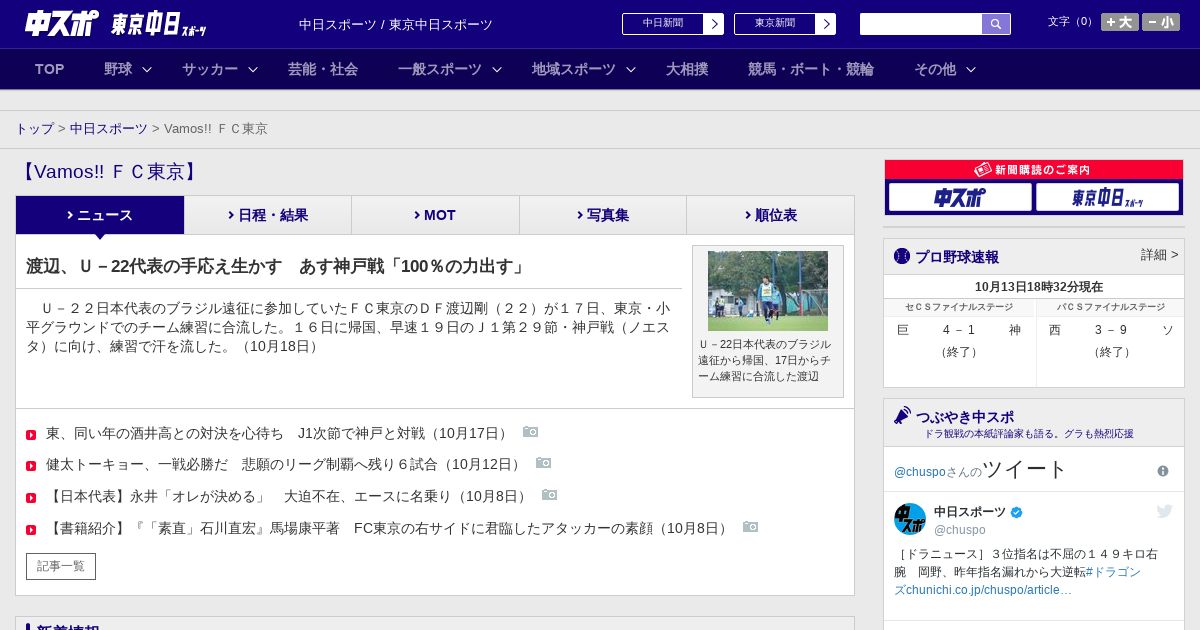1200x630 pixels.
Task: Click the Twitter bird icon in tweet
Action: click(1164, 511)
